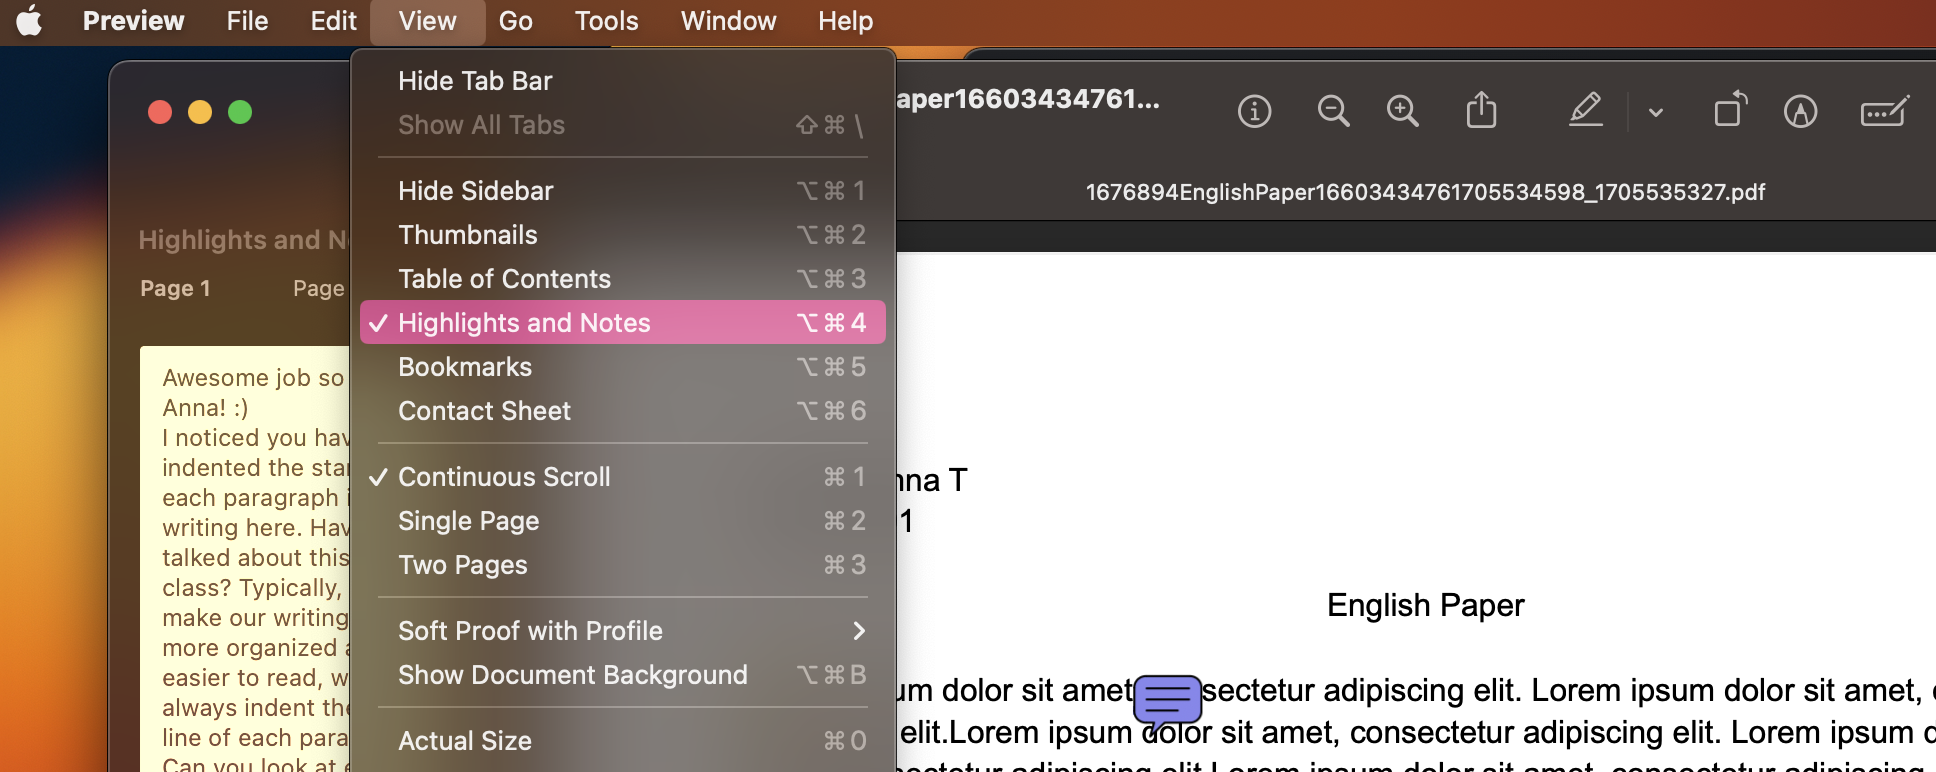Open the Window menu

point(728,21)
